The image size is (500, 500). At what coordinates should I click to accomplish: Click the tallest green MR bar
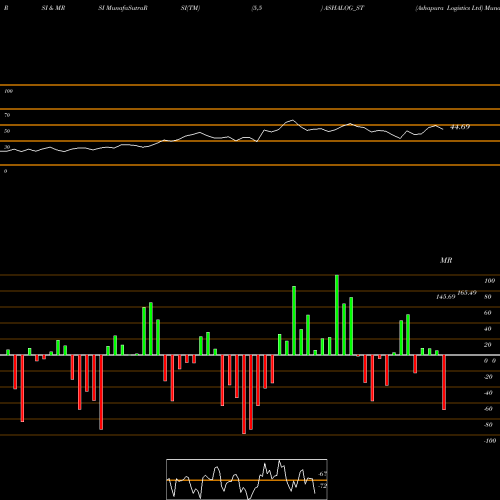click(x=337, y=315)
